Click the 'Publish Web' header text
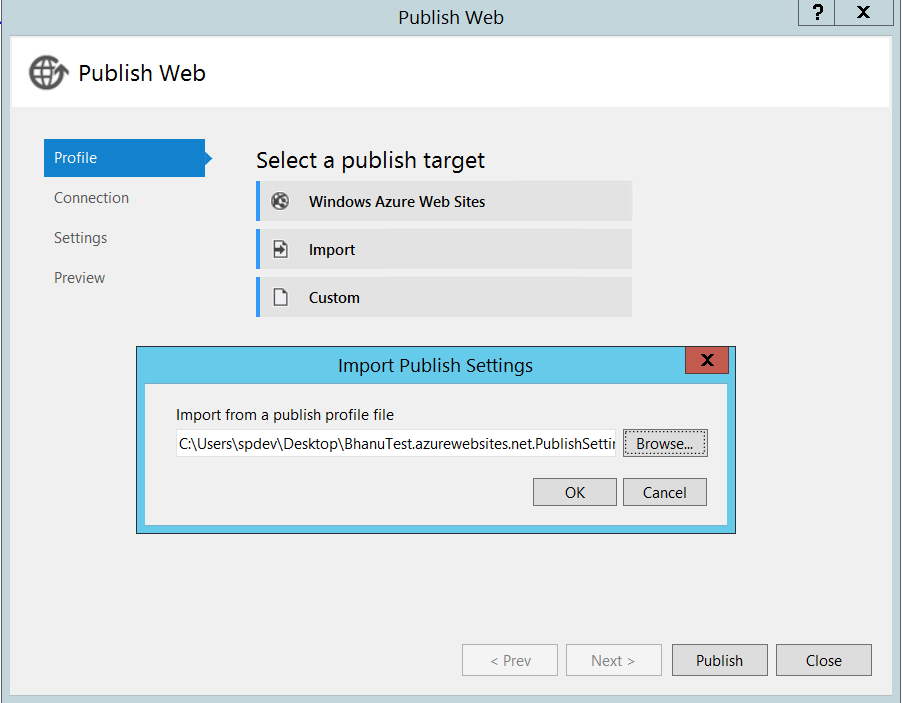902x703 pixels. pos(142,73)
